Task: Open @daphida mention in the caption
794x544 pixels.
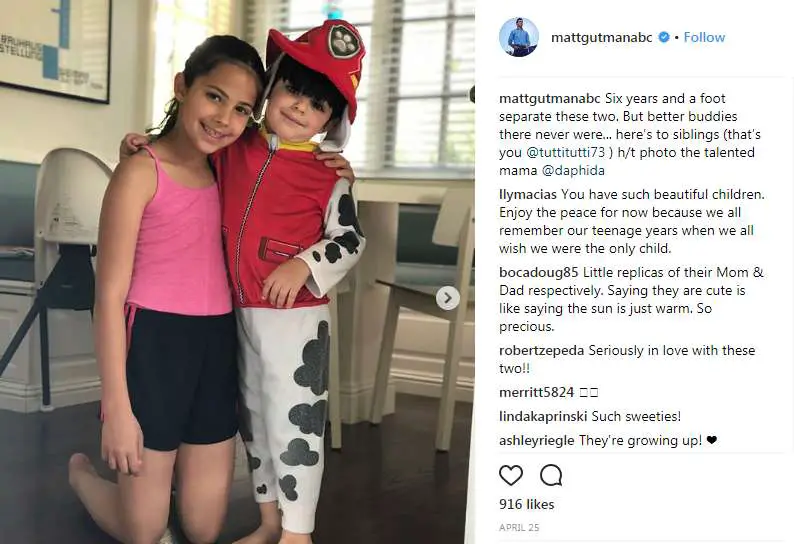Action: pos(573,171)
